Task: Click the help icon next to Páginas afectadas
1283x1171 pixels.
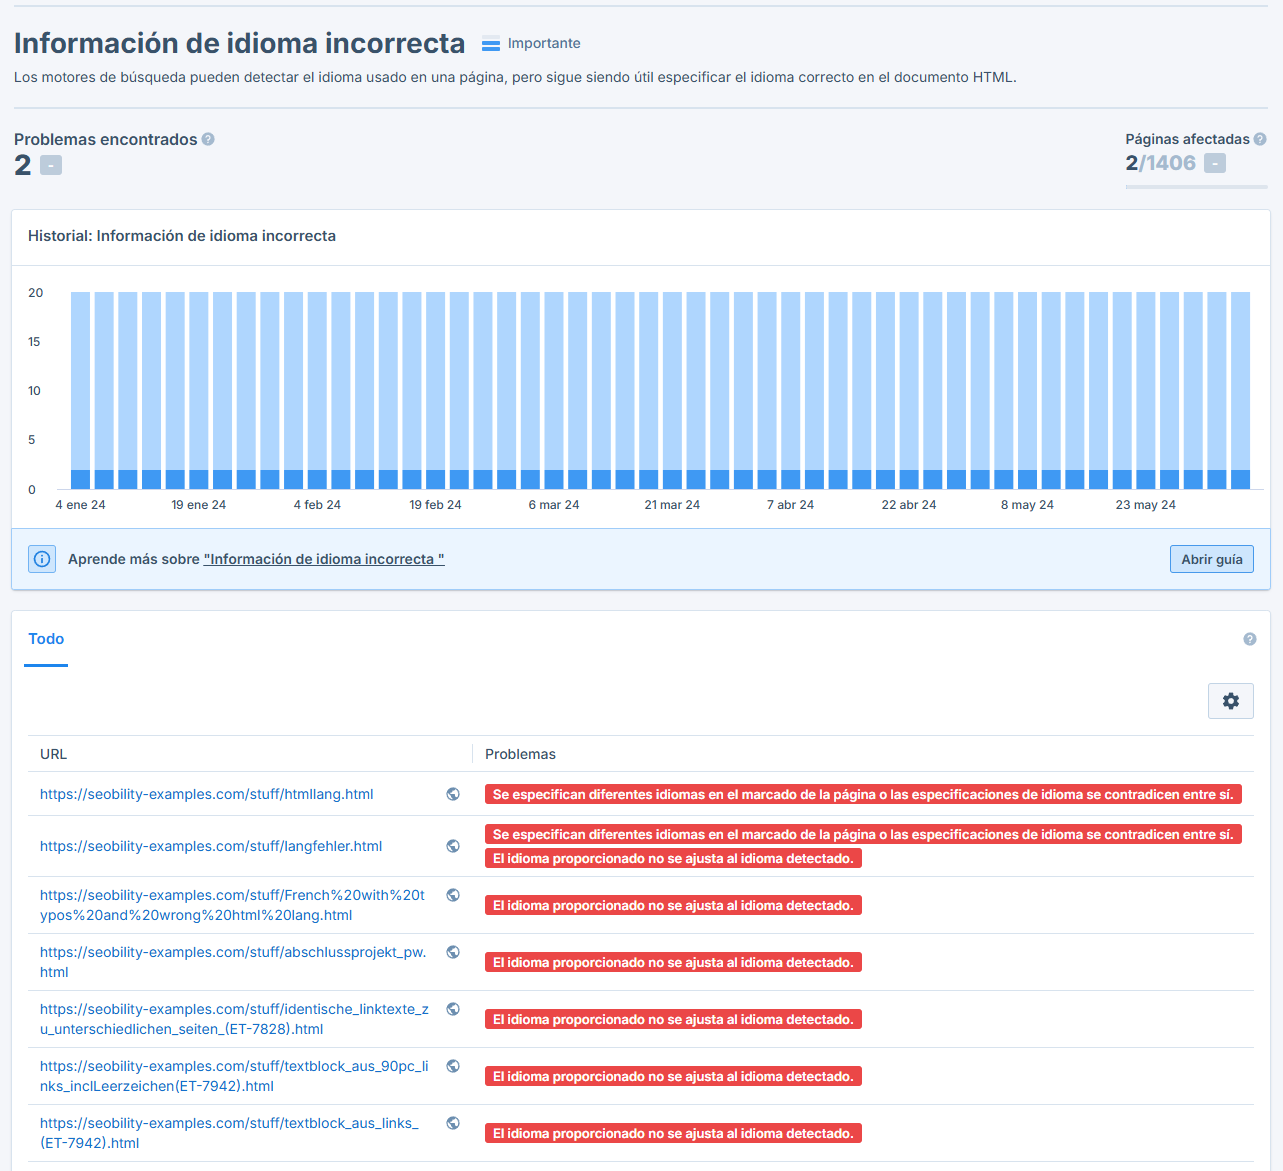Action: pos(1259,138)
